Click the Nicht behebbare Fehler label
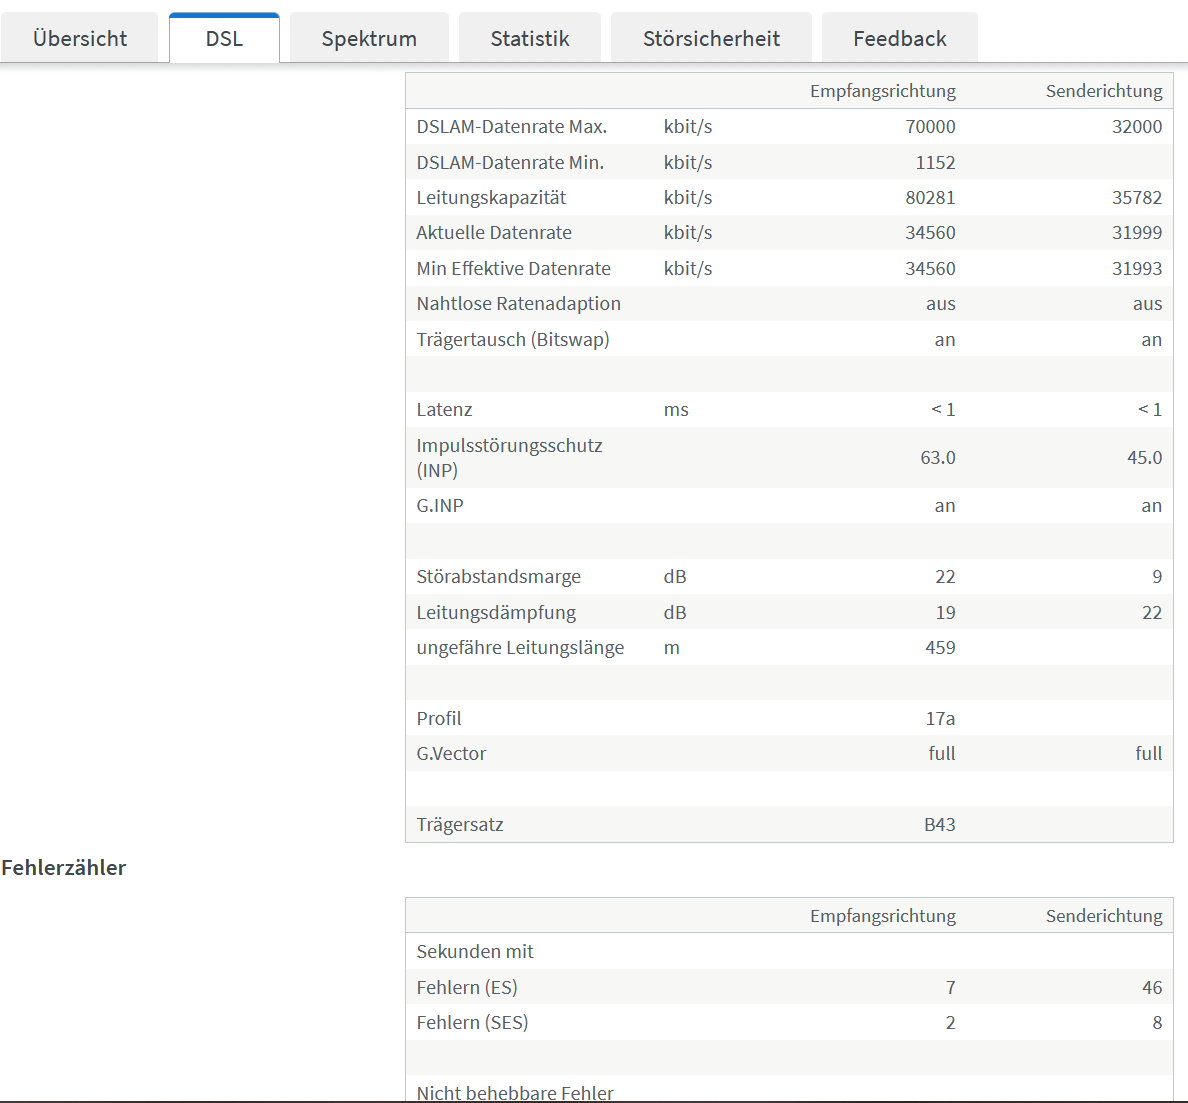This screenshot has height=1103, width=1188. tap(514, 1092)
